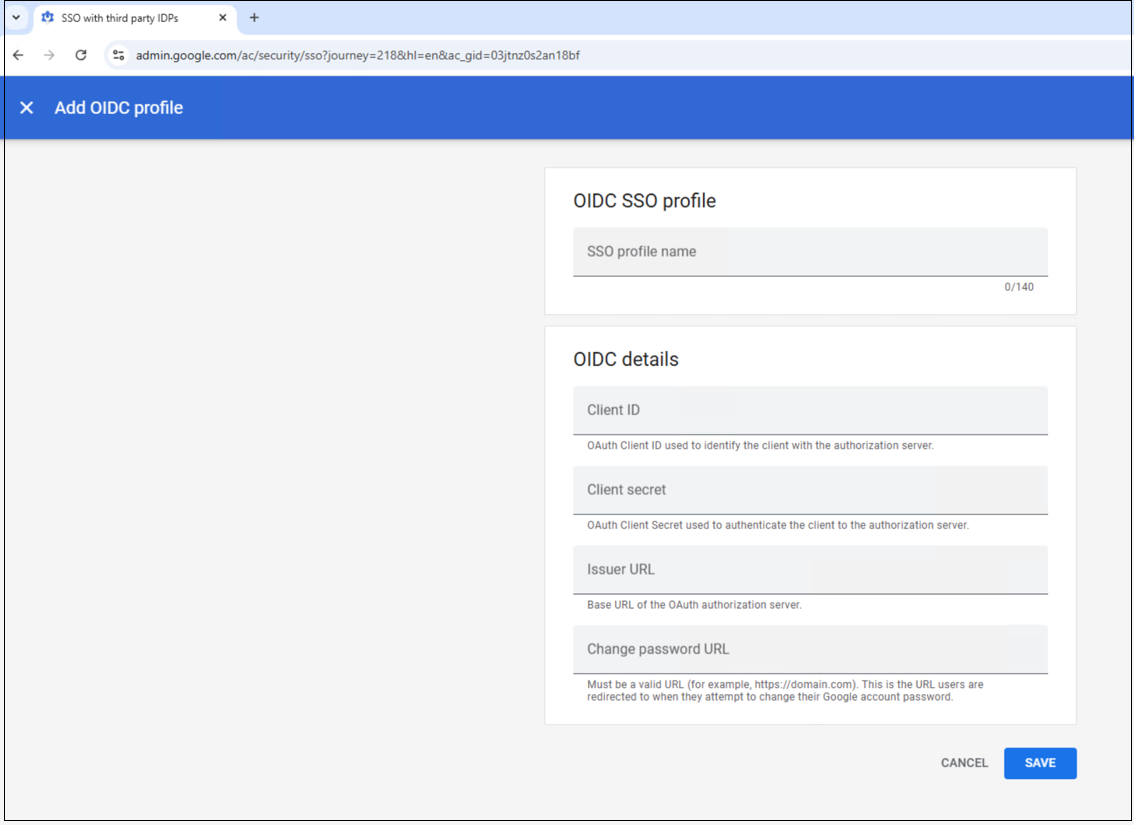Click the 0/140 character counter
This screenshot has width=1134, height=825.
coord(1018,287)
